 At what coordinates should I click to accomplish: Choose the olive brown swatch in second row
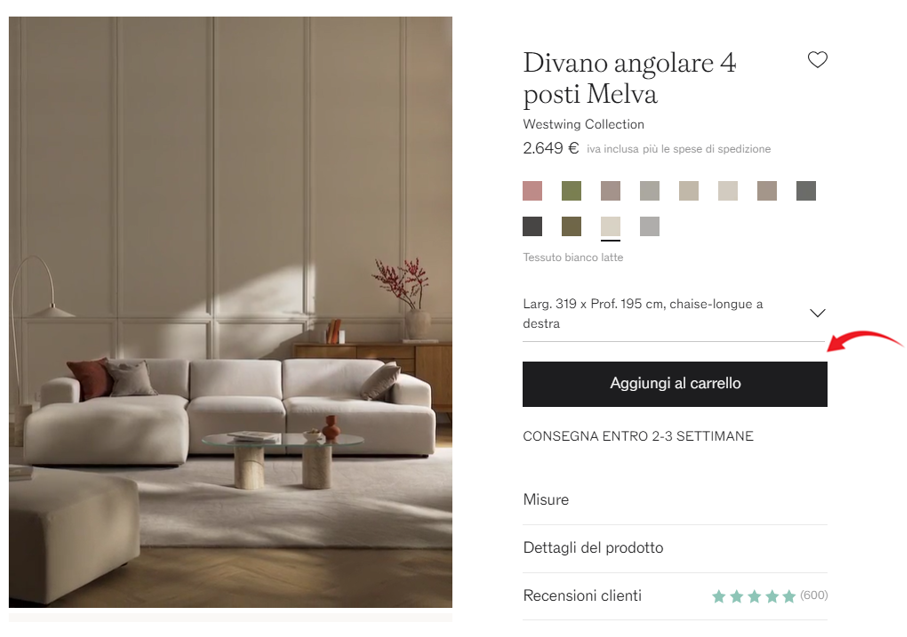tap(572, 226)
